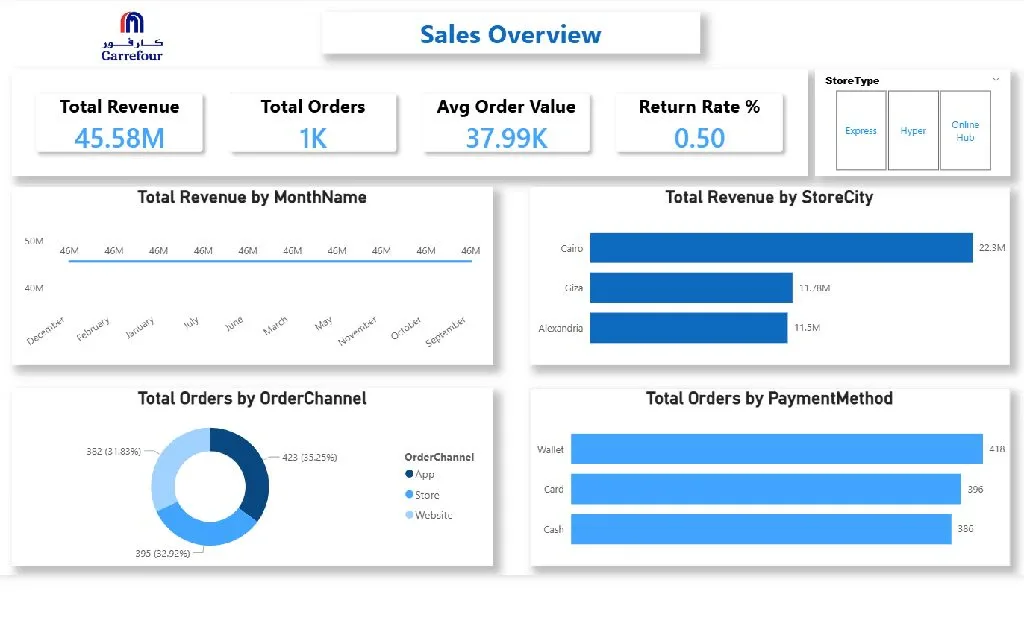Select the Online Hub store type tile
Viewport: 1024px width, 632px height.
[965, 131]
